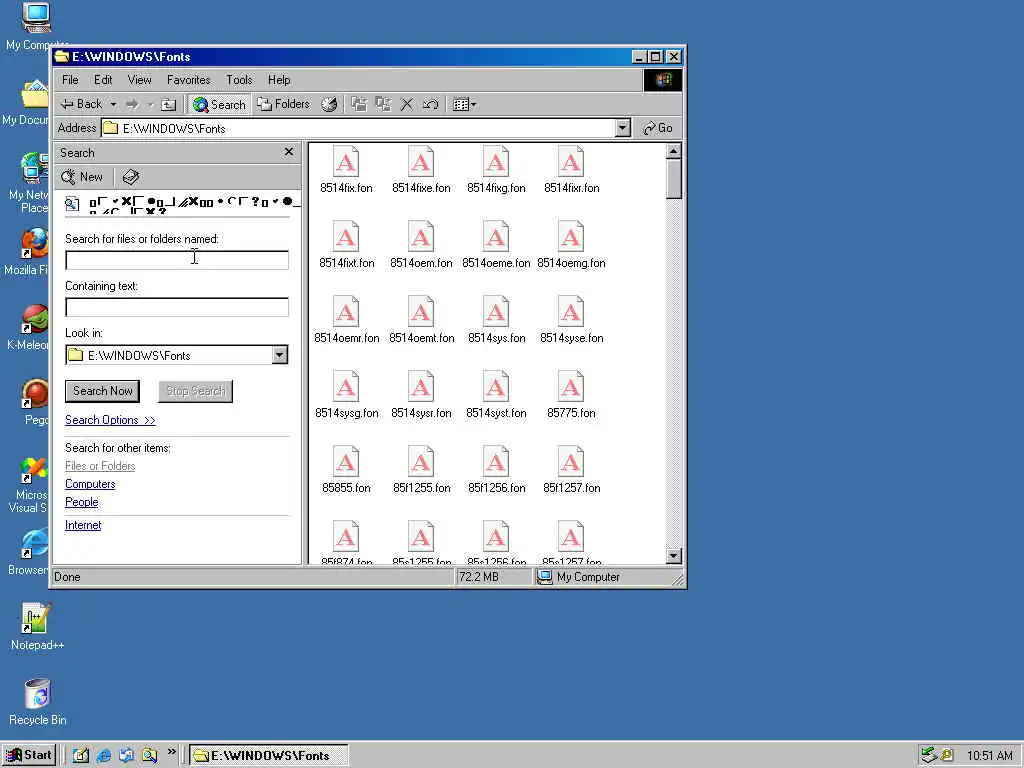This screenshot has width=1024, height=768.
Task: Click the Internet Explorer quick launch icon
Action: pyautogui.click(x=103, y=755)
